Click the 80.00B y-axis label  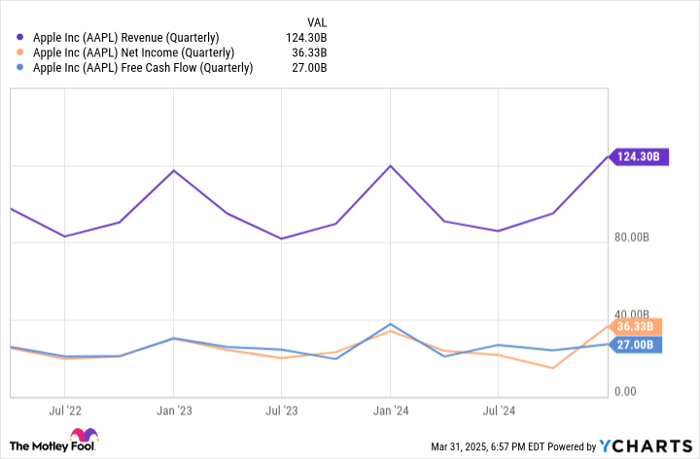[633, 238]
